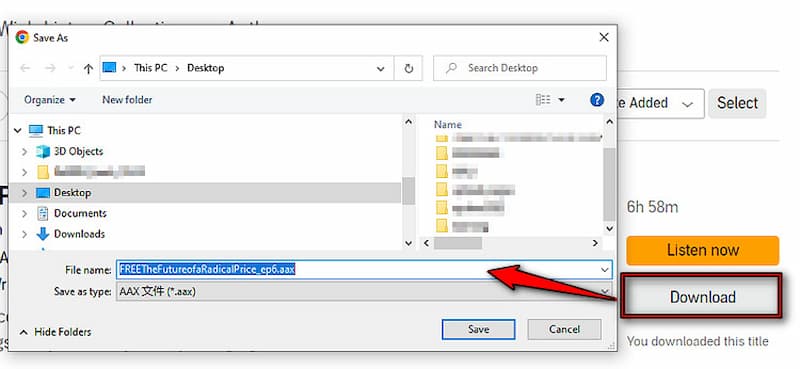Screen dimensions: 800x369
Task: Select Desktop in navigation tree
Action: point(72,193)
